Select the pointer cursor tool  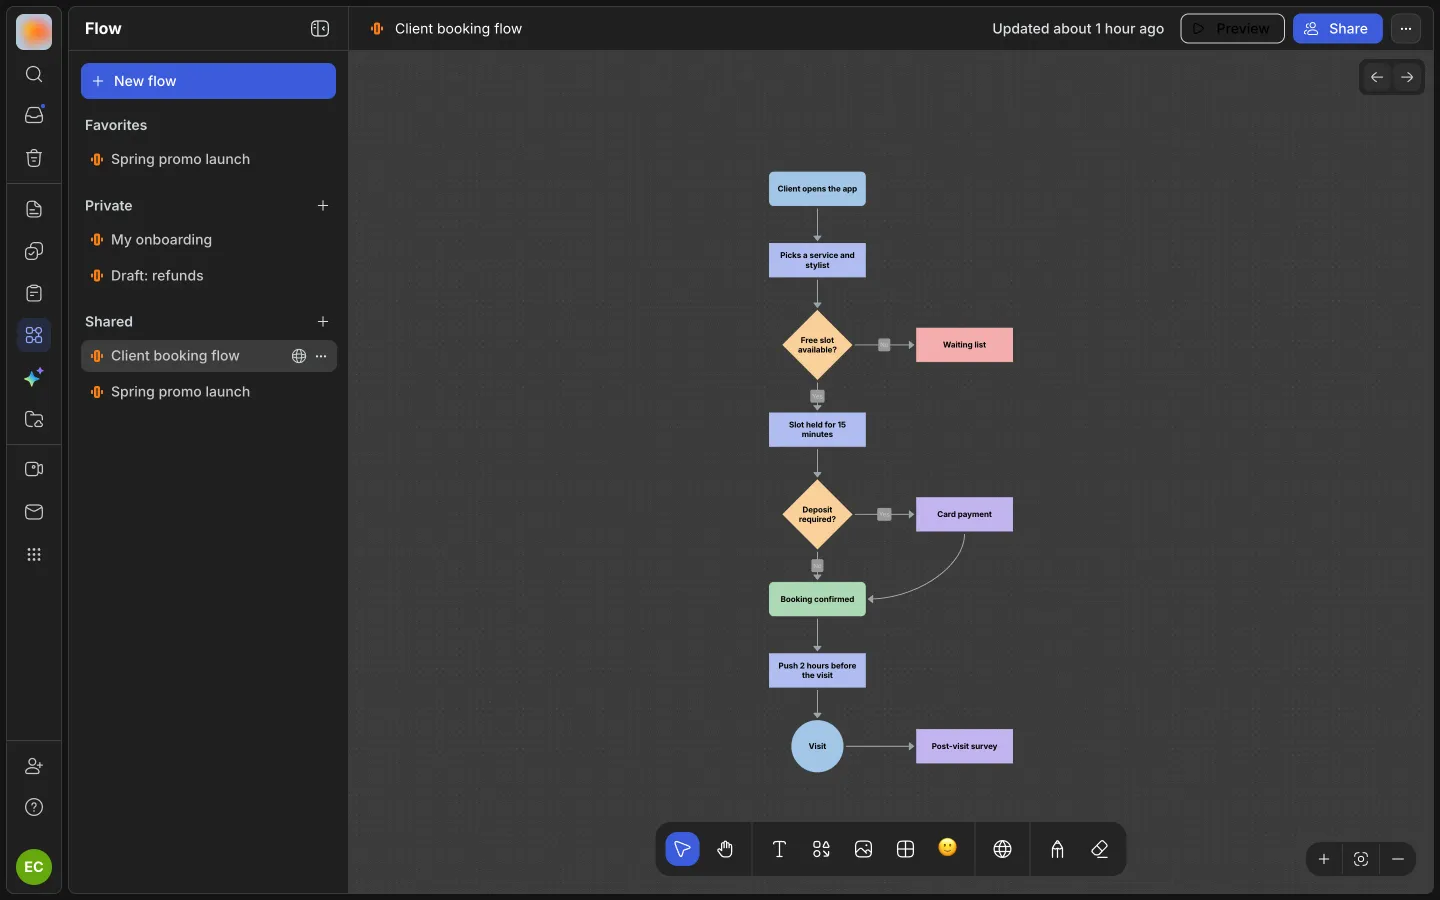[682, 849]
